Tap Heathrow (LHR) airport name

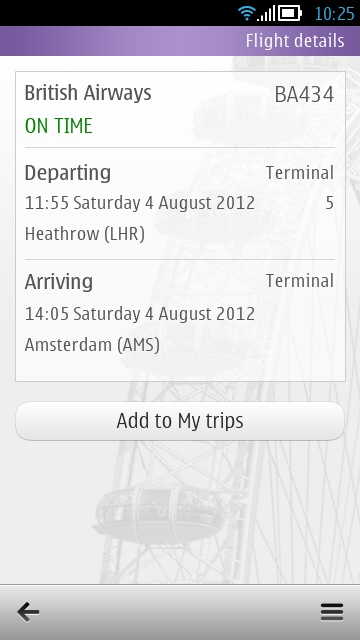[x=85, y=234]
